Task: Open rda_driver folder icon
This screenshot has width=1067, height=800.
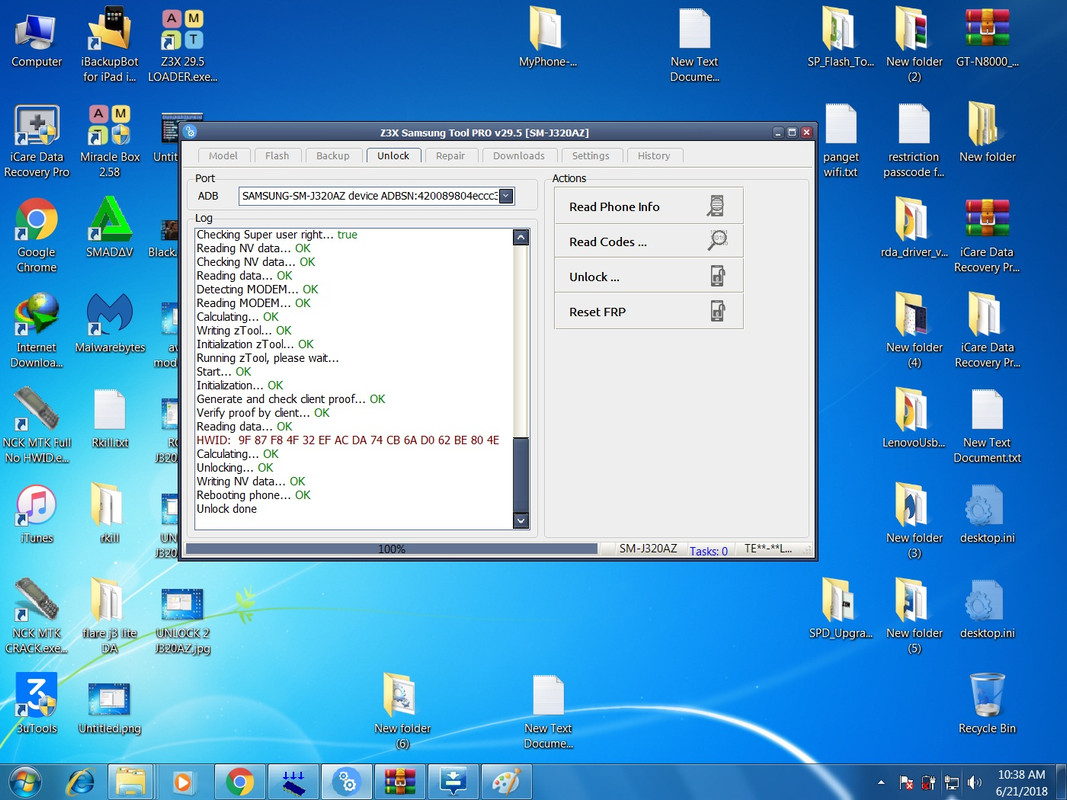Action: 913,228
